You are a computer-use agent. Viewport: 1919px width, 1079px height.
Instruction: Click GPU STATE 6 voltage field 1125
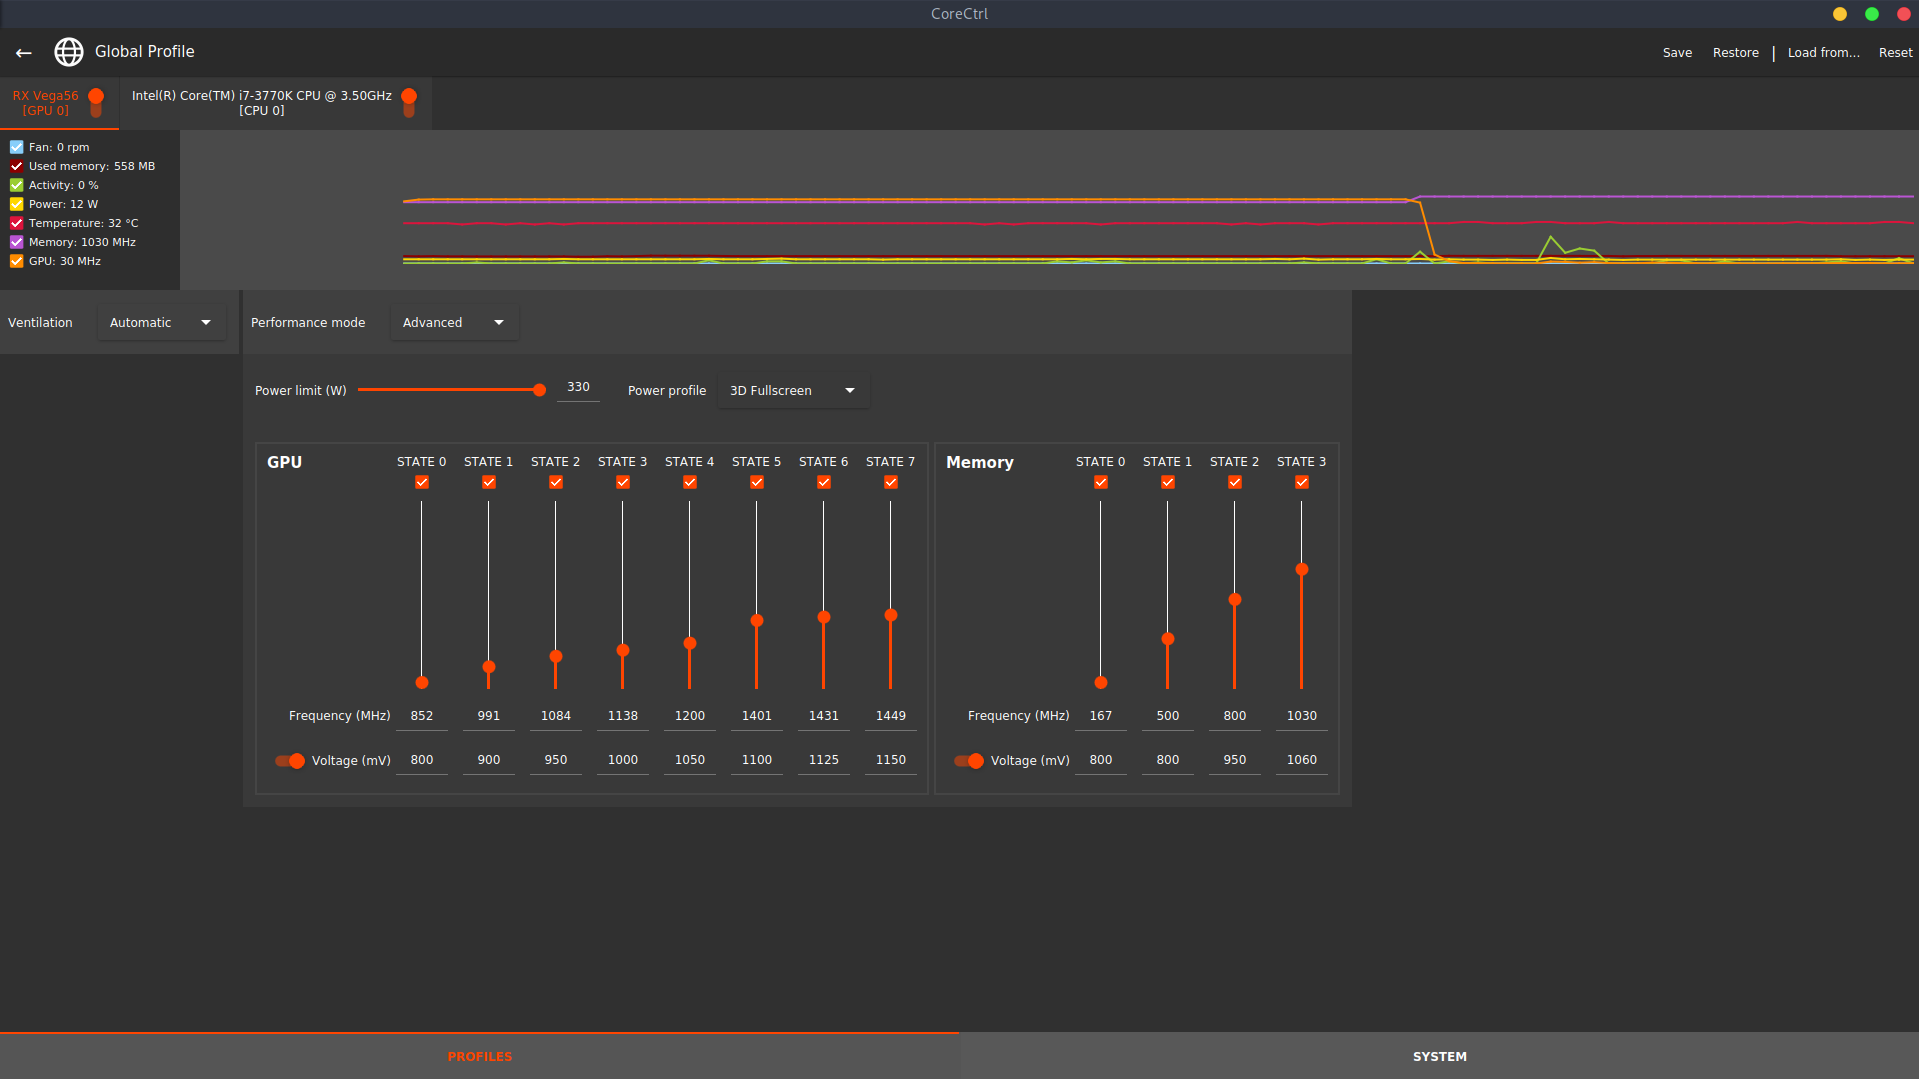(824, 761)
